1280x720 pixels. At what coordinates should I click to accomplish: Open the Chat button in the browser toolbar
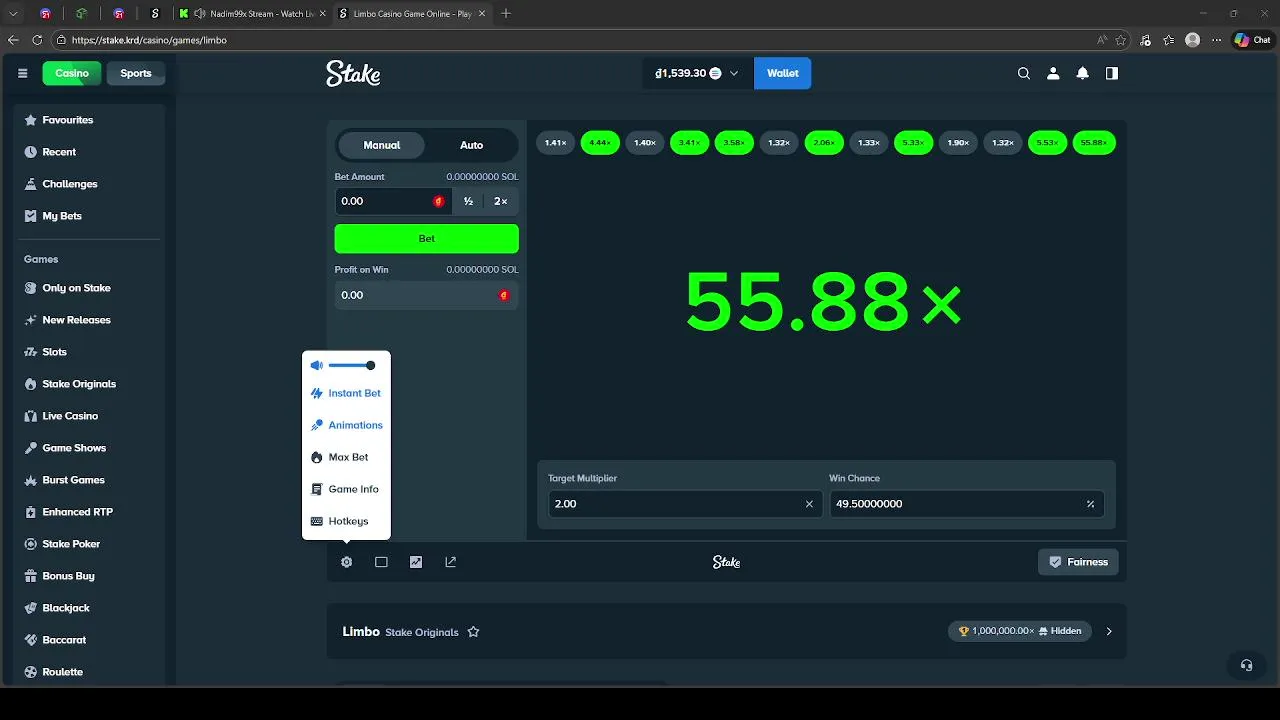[x=1252, y=40]
